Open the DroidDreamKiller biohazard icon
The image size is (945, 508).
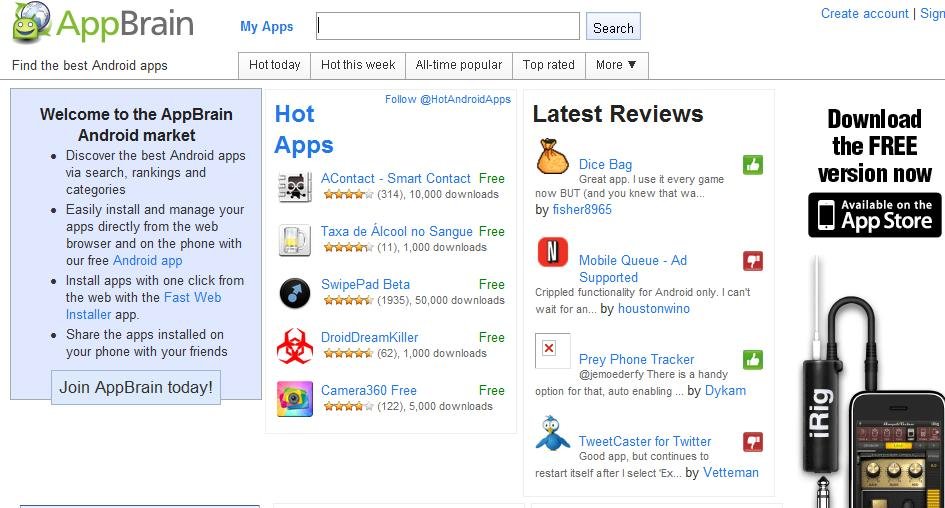pos(295,346)
